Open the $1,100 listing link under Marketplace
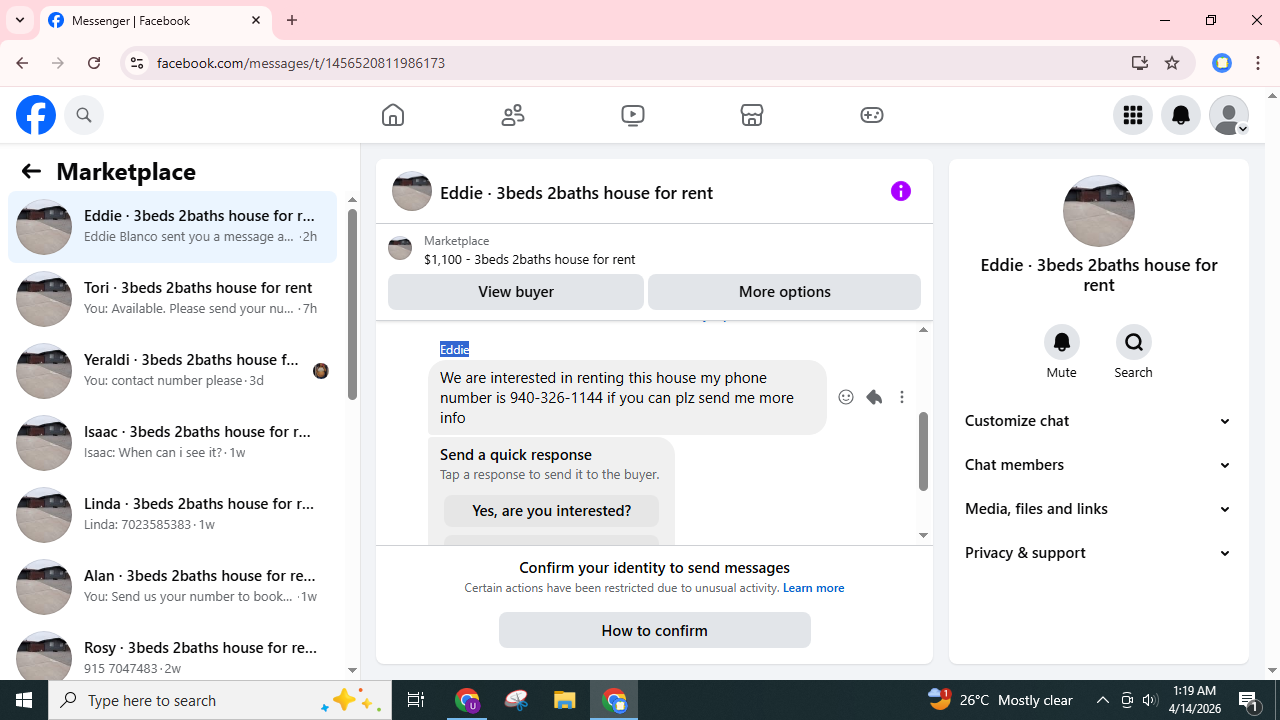Screen dimensions: 1280x720 (529, 259)
